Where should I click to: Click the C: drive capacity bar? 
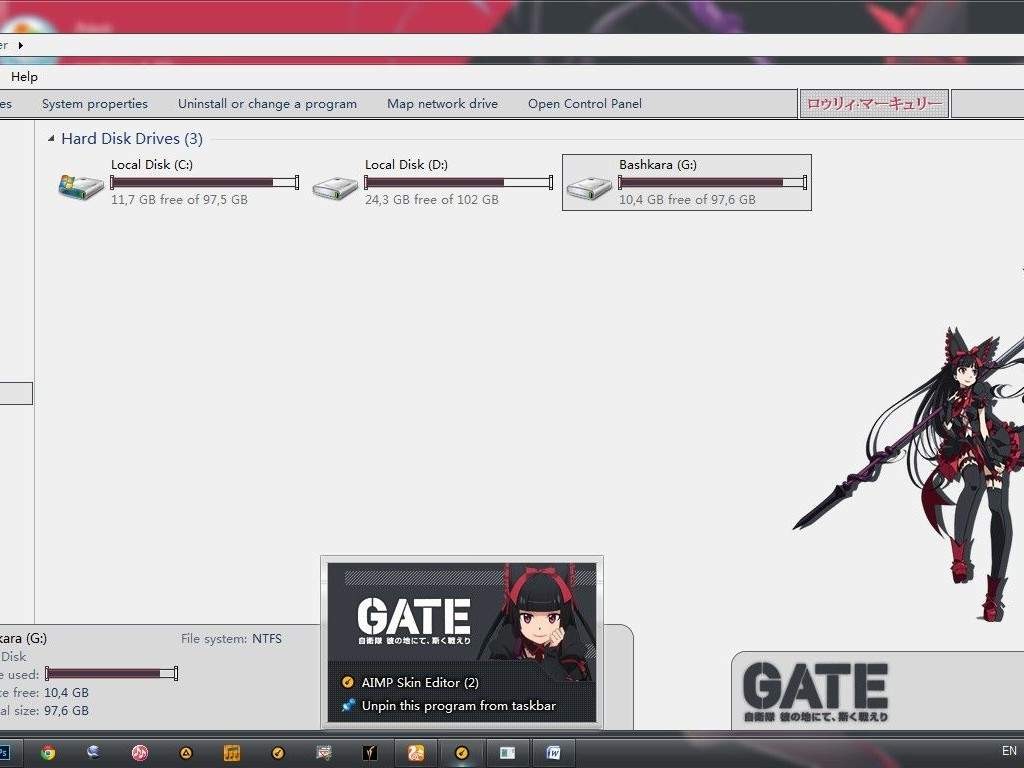(198, 182)
